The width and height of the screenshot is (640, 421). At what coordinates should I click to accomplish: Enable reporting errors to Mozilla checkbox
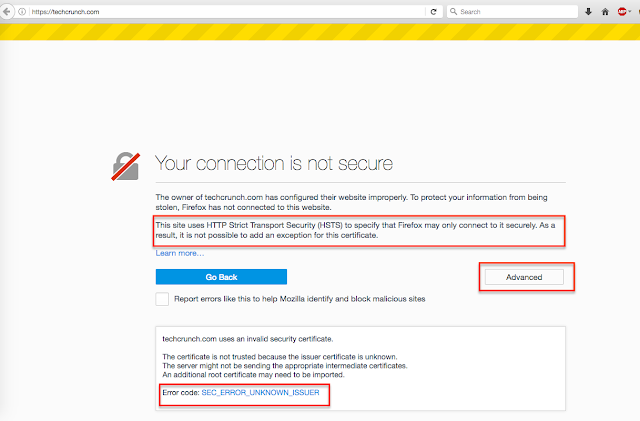coord(163,299)
